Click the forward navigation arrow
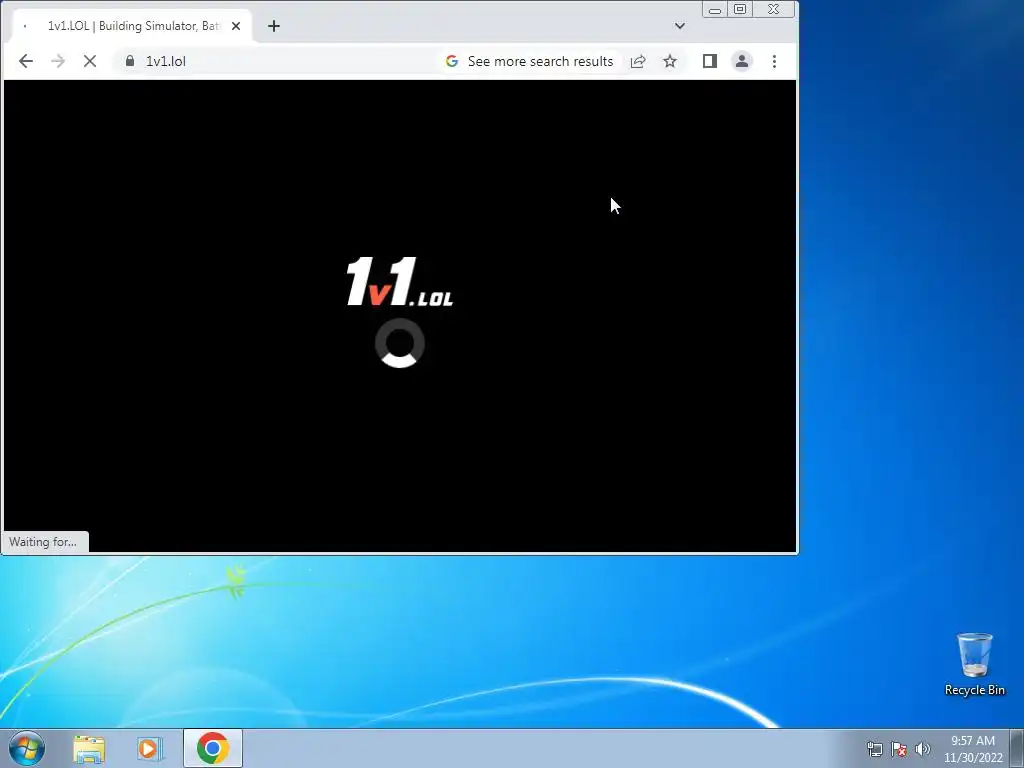 point(58,61)
